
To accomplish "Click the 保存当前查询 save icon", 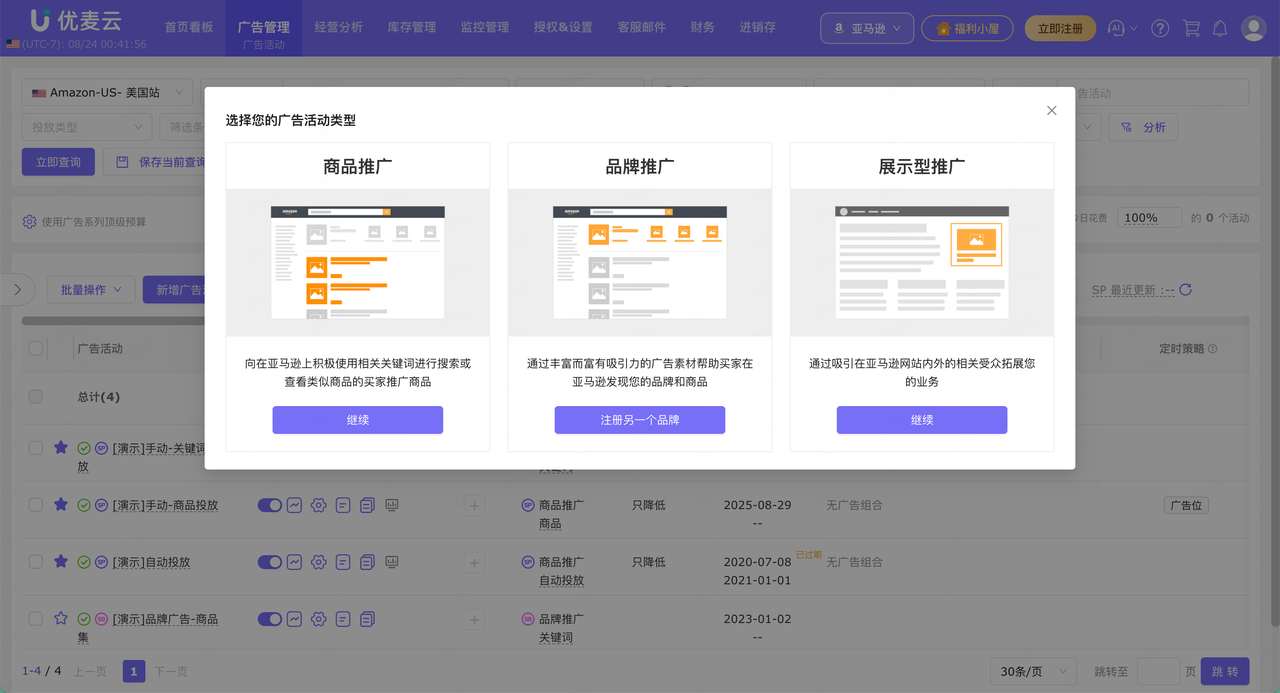I will [x=122, y=162].
